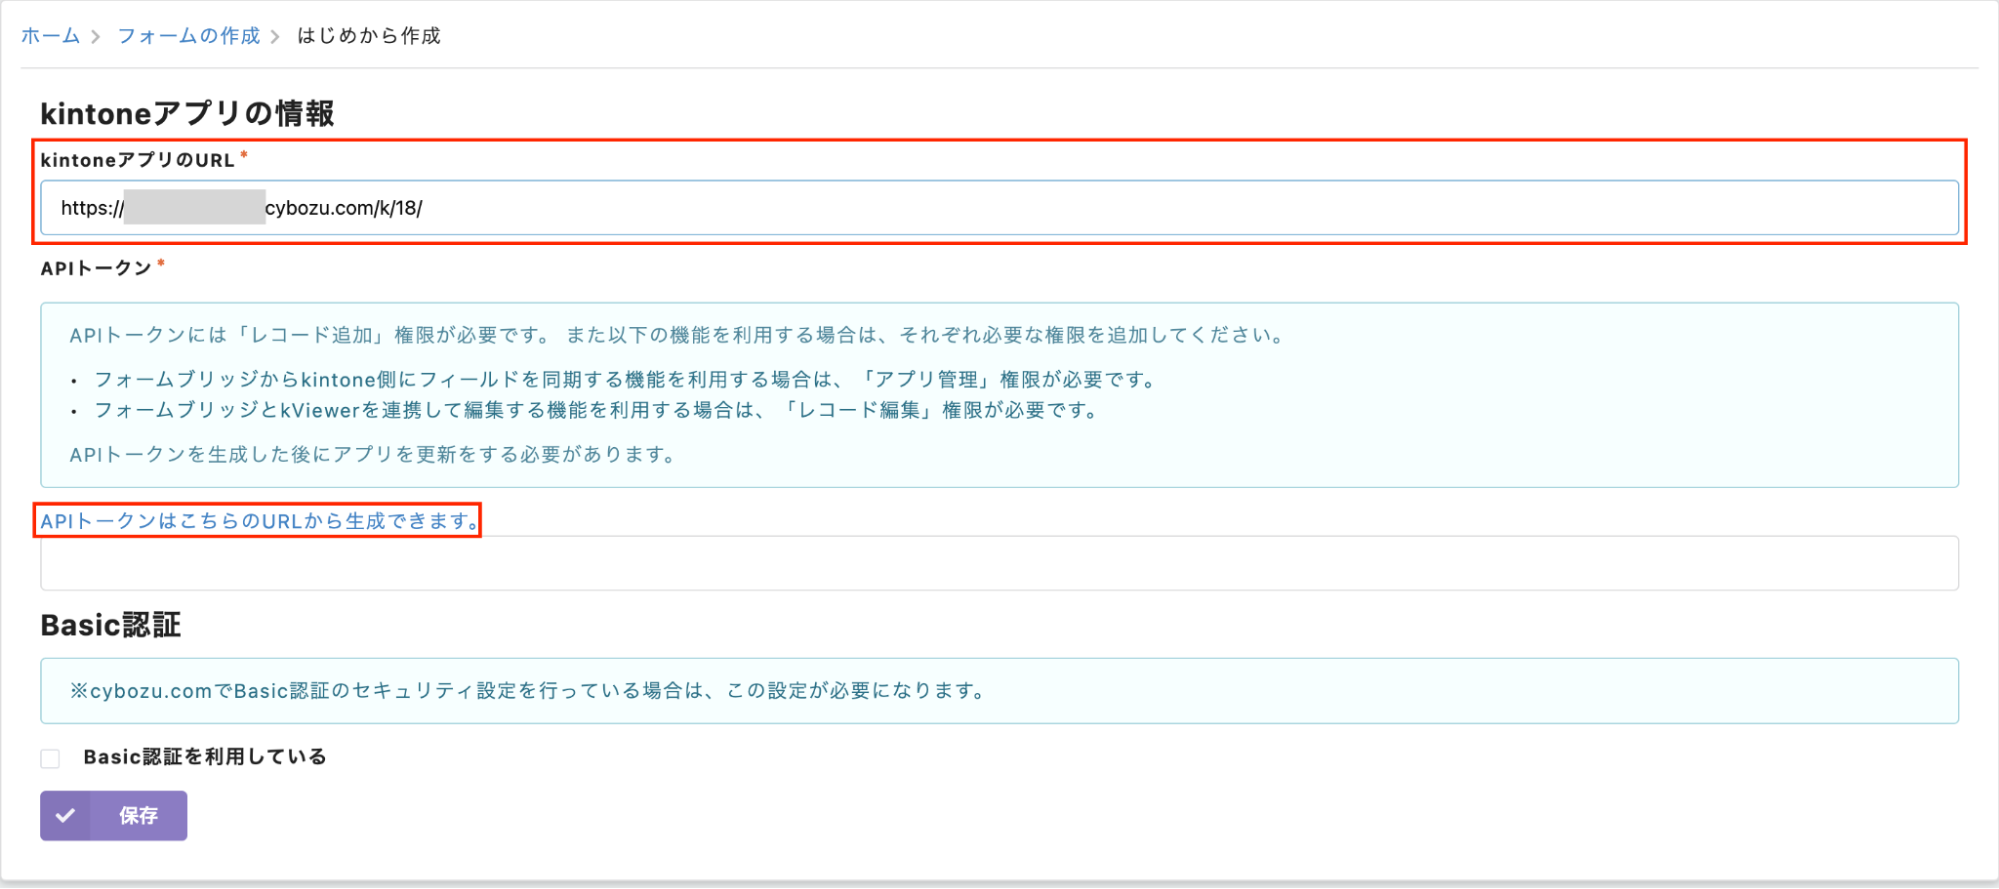
Task: Click the 「アプリ管理」権限 bullet item
Action: (625, 380)
